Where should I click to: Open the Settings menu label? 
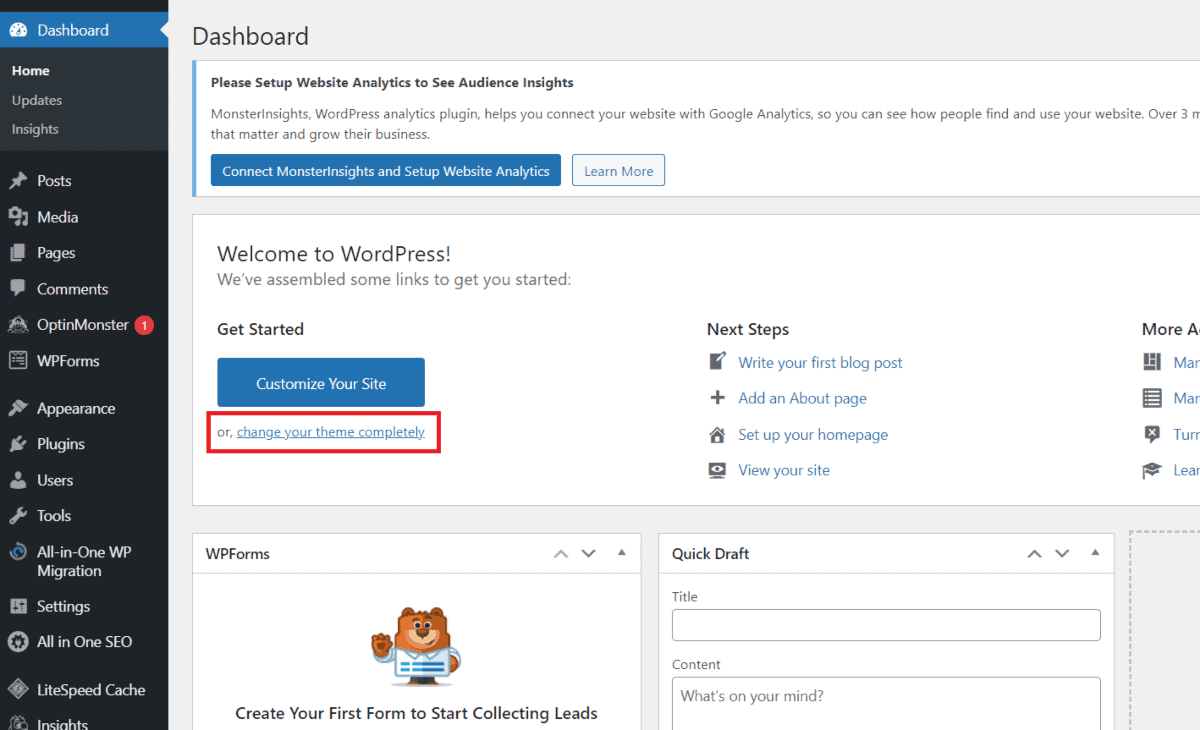point(64,606)
